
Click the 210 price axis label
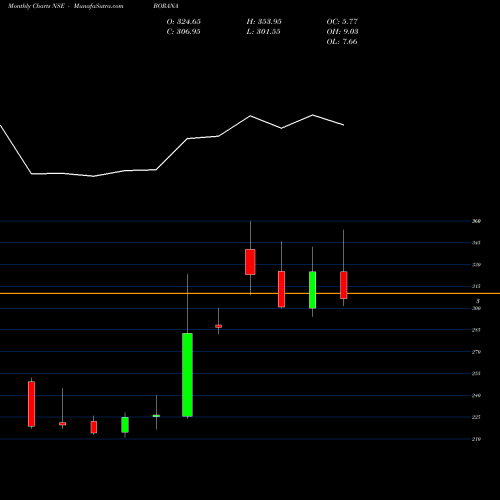pos(476,439)
